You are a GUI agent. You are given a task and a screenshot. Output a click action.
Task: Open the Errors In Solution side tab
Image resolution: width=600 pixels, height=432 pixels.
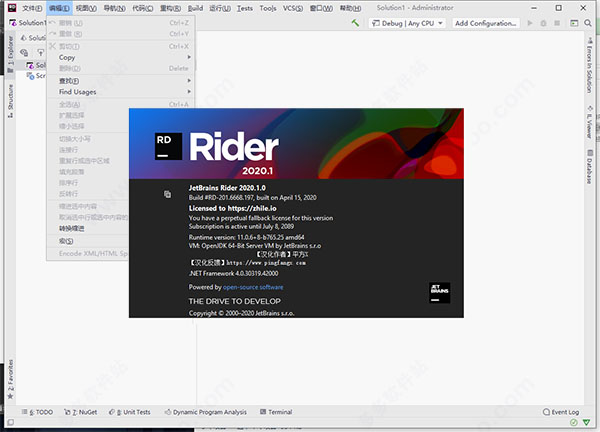pos(589,65)
